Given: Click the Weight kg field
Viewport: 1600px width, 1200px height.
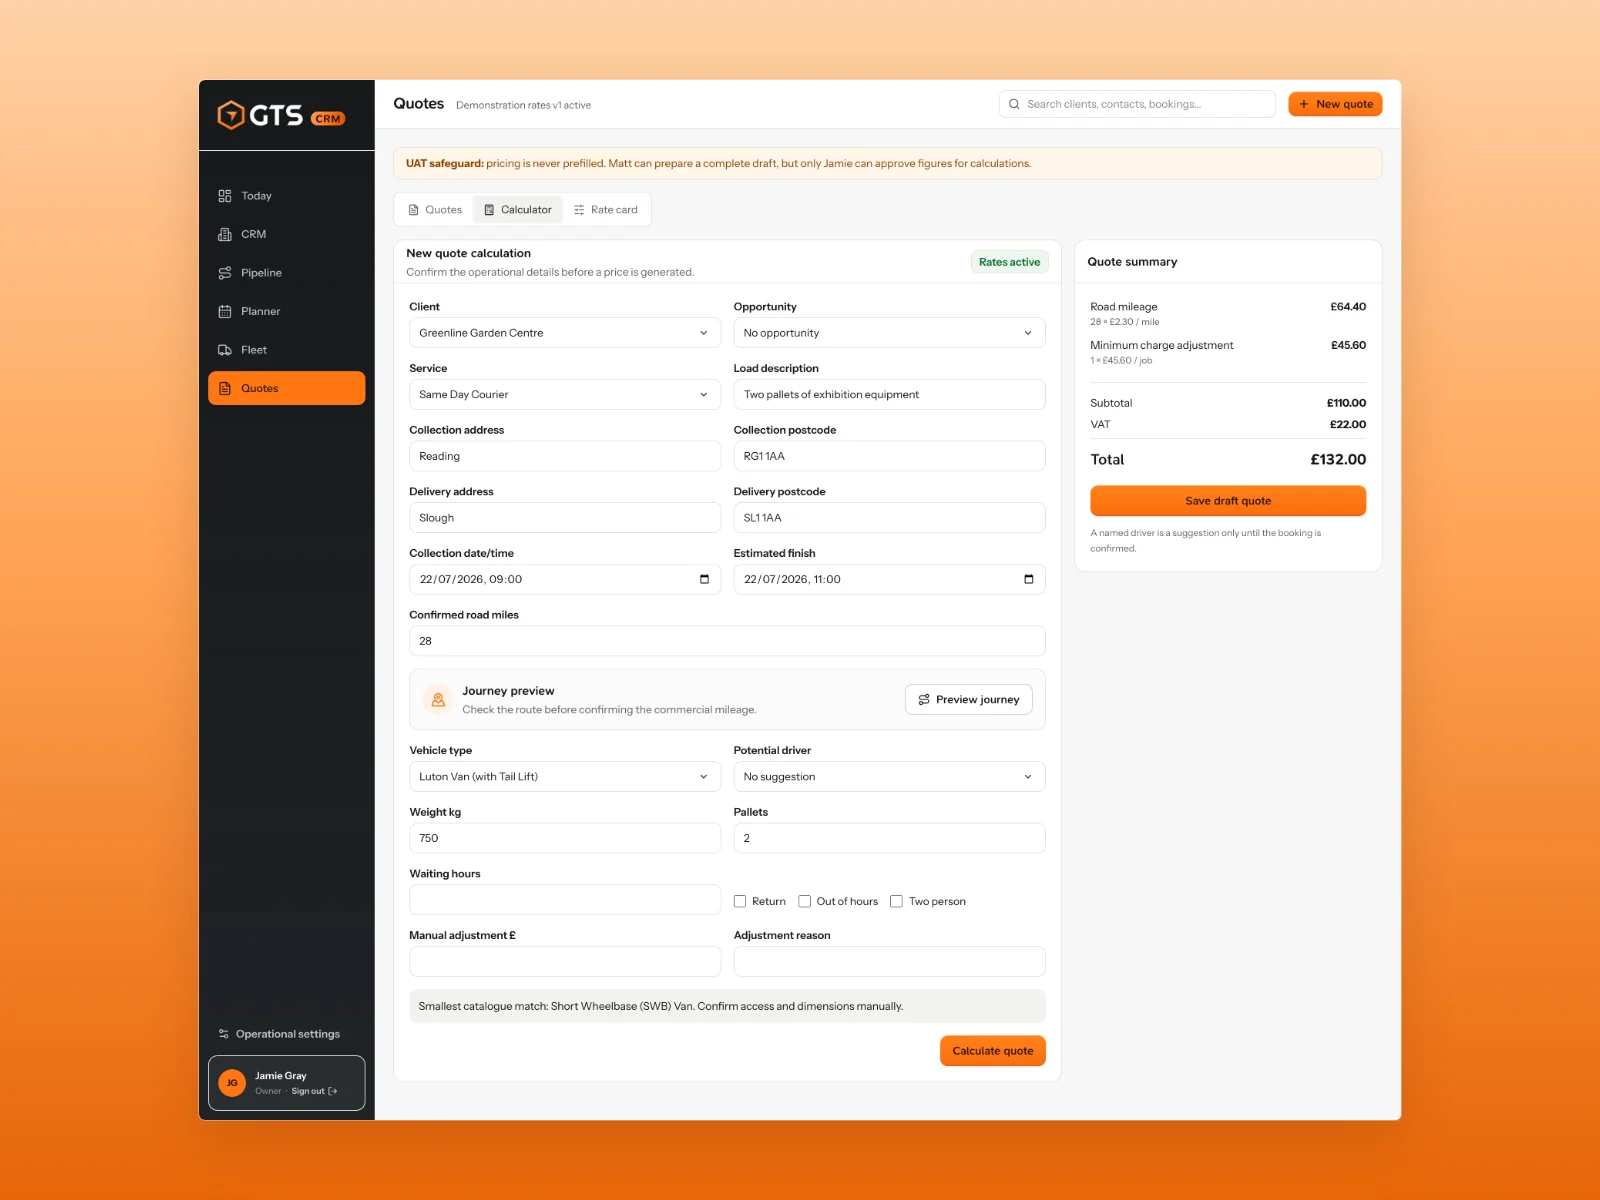Looking at the screenshot, I should [x=565, y=838].
